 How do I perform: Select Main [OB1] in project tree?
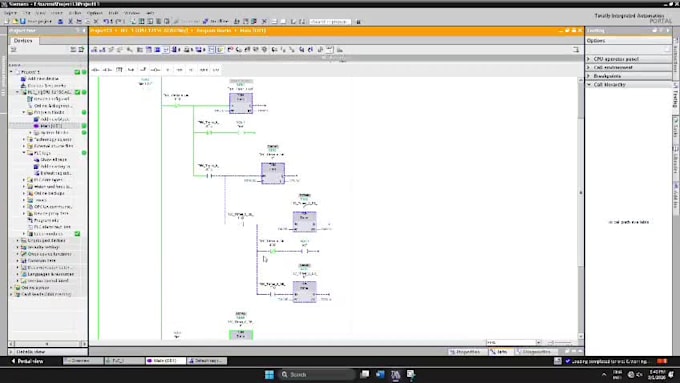coord(51,126)
